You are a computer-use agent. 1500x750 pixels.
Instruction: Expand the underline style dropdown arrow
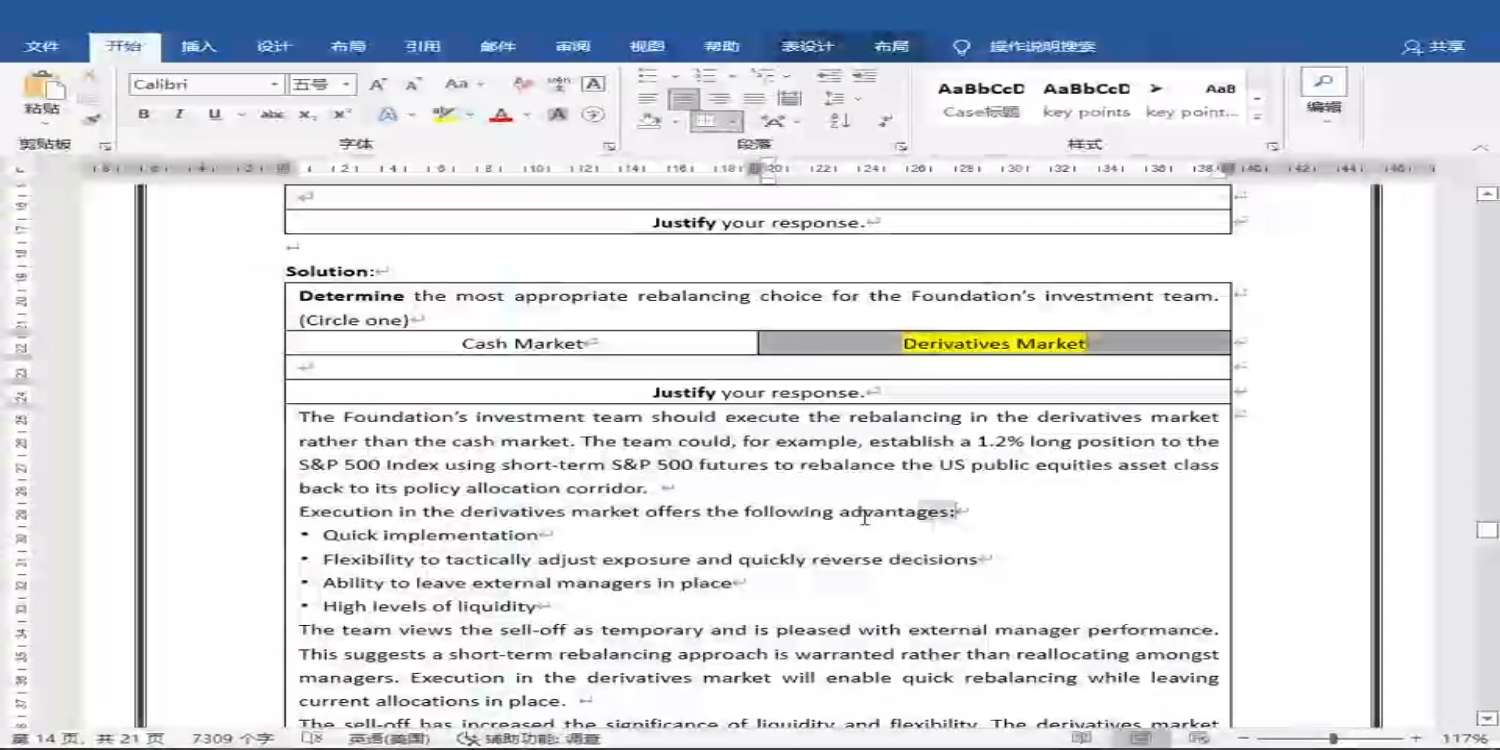coord(240,115)
